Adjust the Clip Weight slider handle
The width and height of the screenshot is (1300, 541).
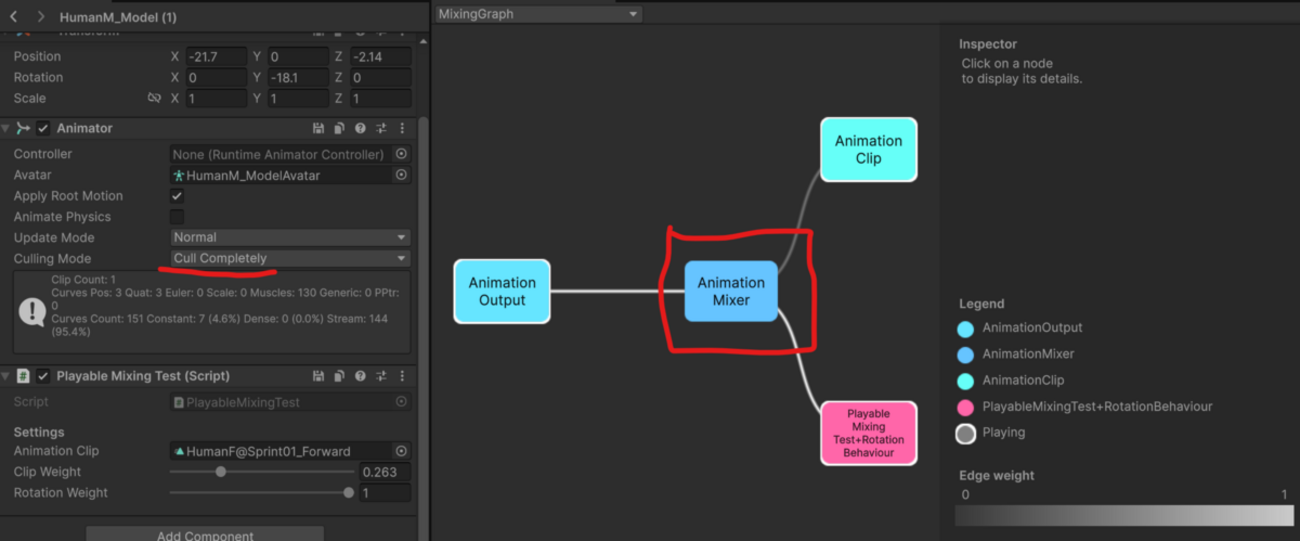pyautogui.click(x=221, y=472)
